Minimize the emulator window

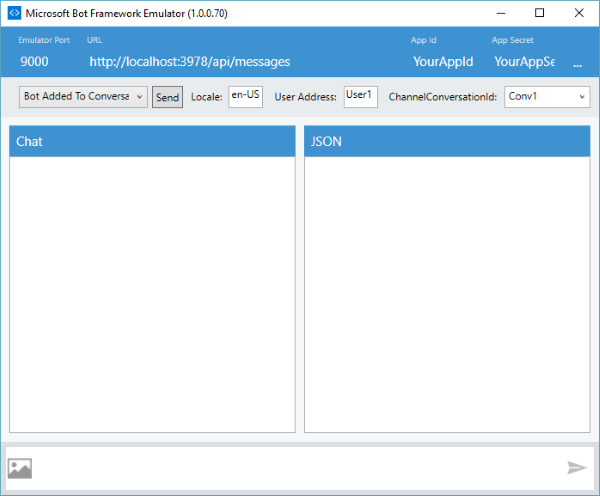(x=501, y=13)
